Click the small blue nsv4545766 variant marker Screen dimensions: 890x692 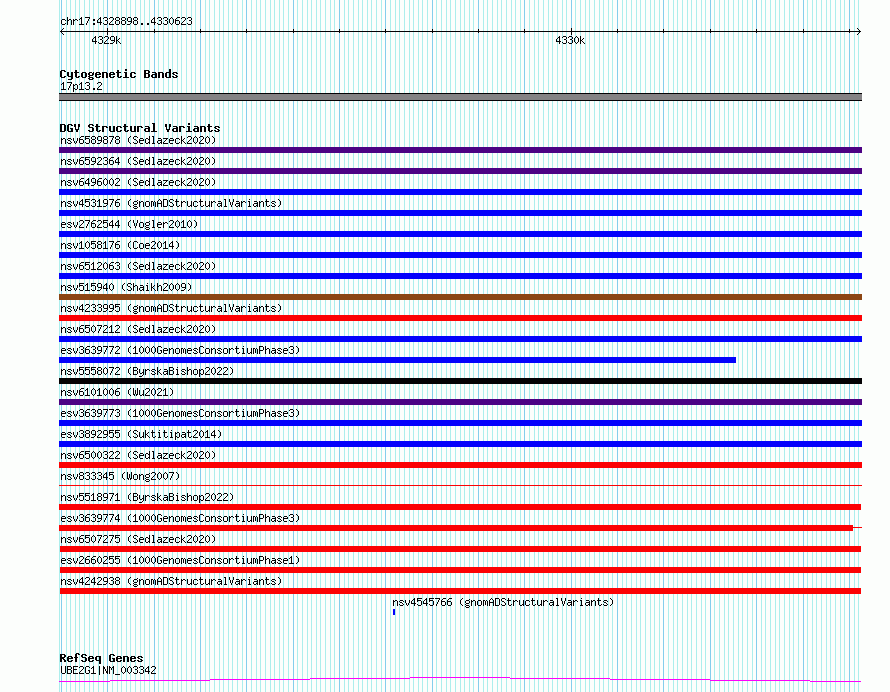(x=393, y=612)
